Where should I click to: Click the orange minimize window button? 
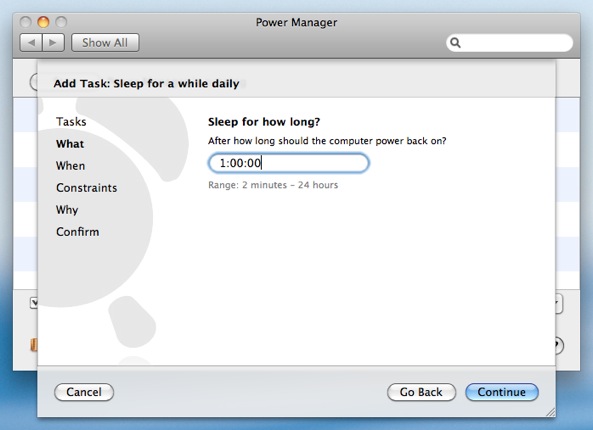tap(43, 22)
